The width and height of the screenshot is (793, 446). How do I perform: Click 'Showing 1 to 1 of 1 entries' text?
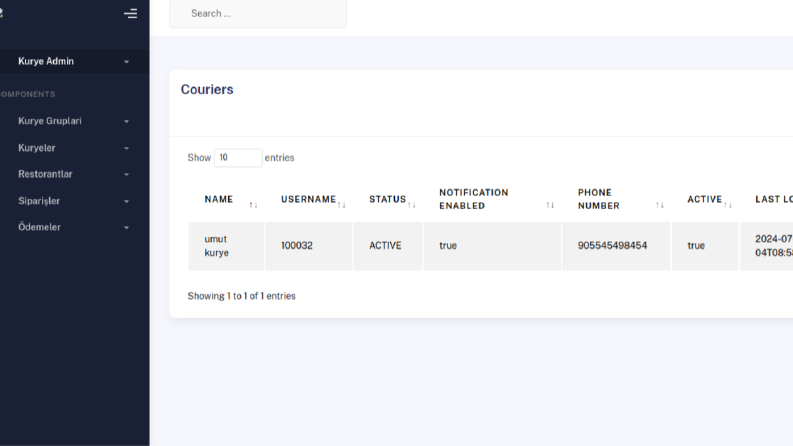241,296
